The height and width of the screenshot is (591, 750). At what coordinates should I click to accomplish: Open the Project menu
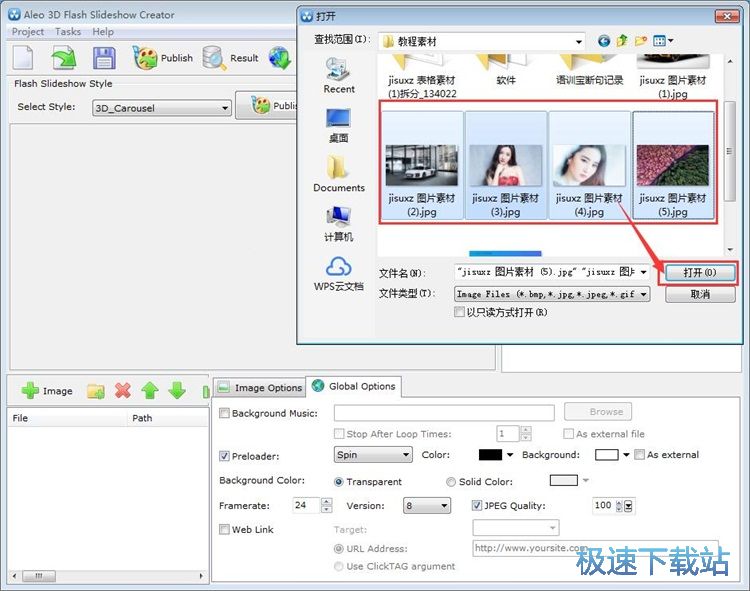pyautogui.click(x=28, y=32)
